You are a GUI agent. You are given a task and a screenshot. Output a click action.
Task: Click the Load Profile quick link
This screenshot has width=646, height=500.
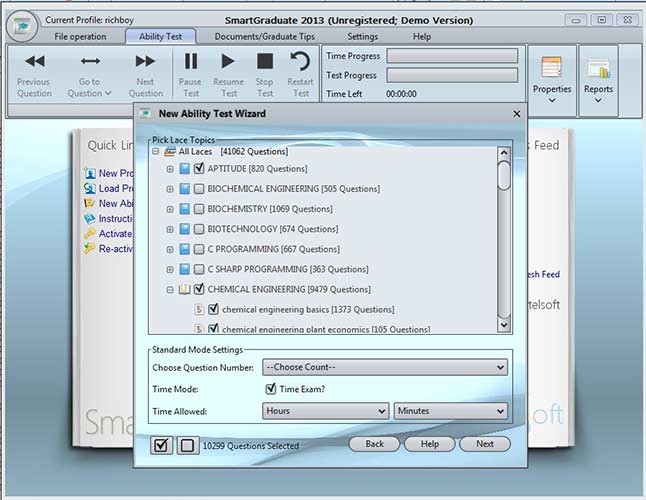pyautogui.click(x=108, y=188)
